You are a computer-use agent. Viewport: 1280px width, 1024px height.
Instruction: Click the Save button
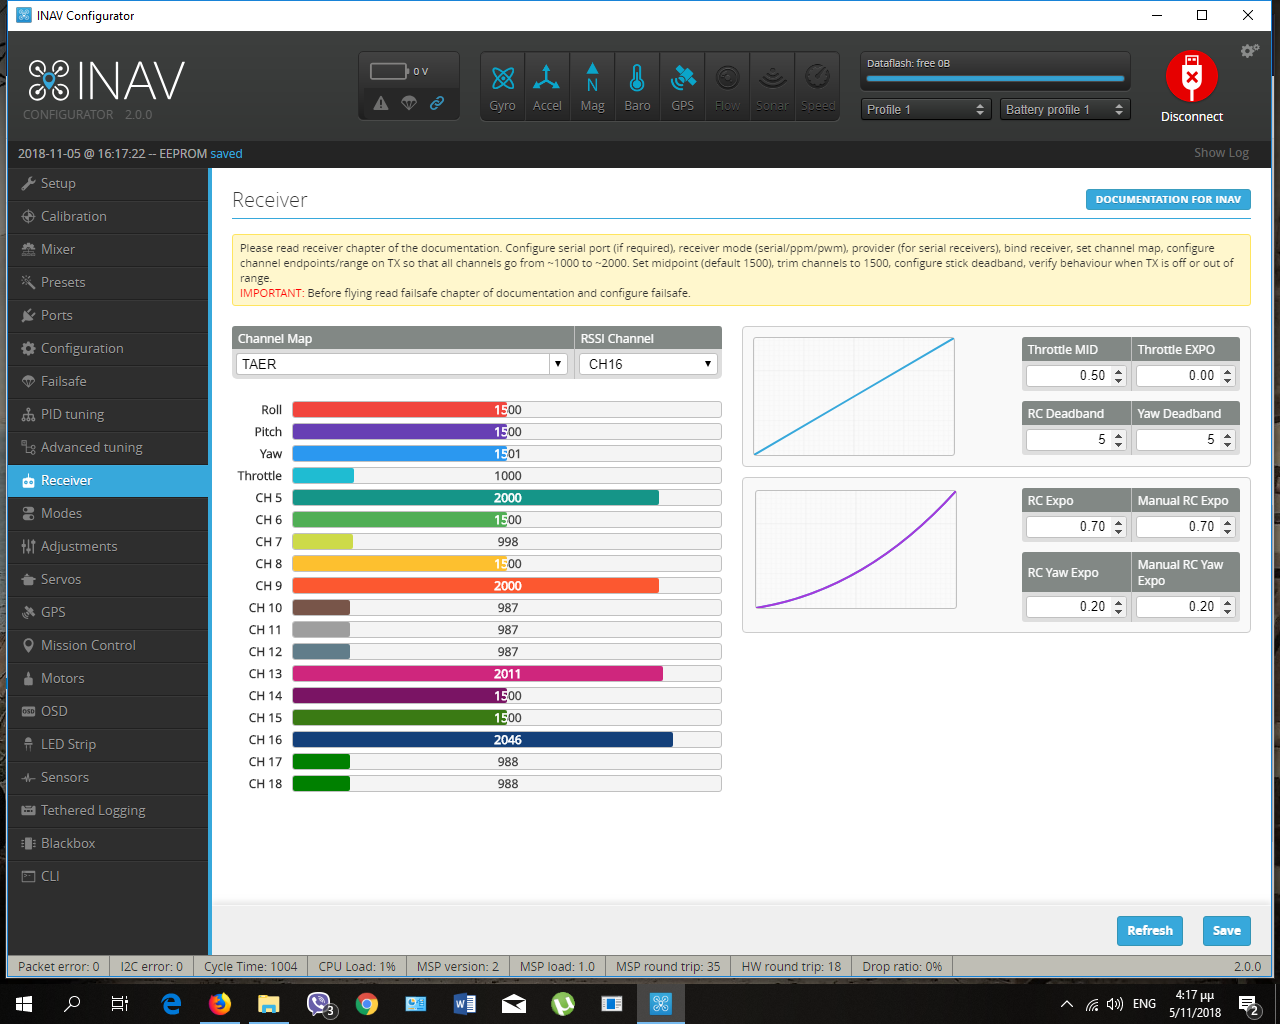click(1226, 930)
